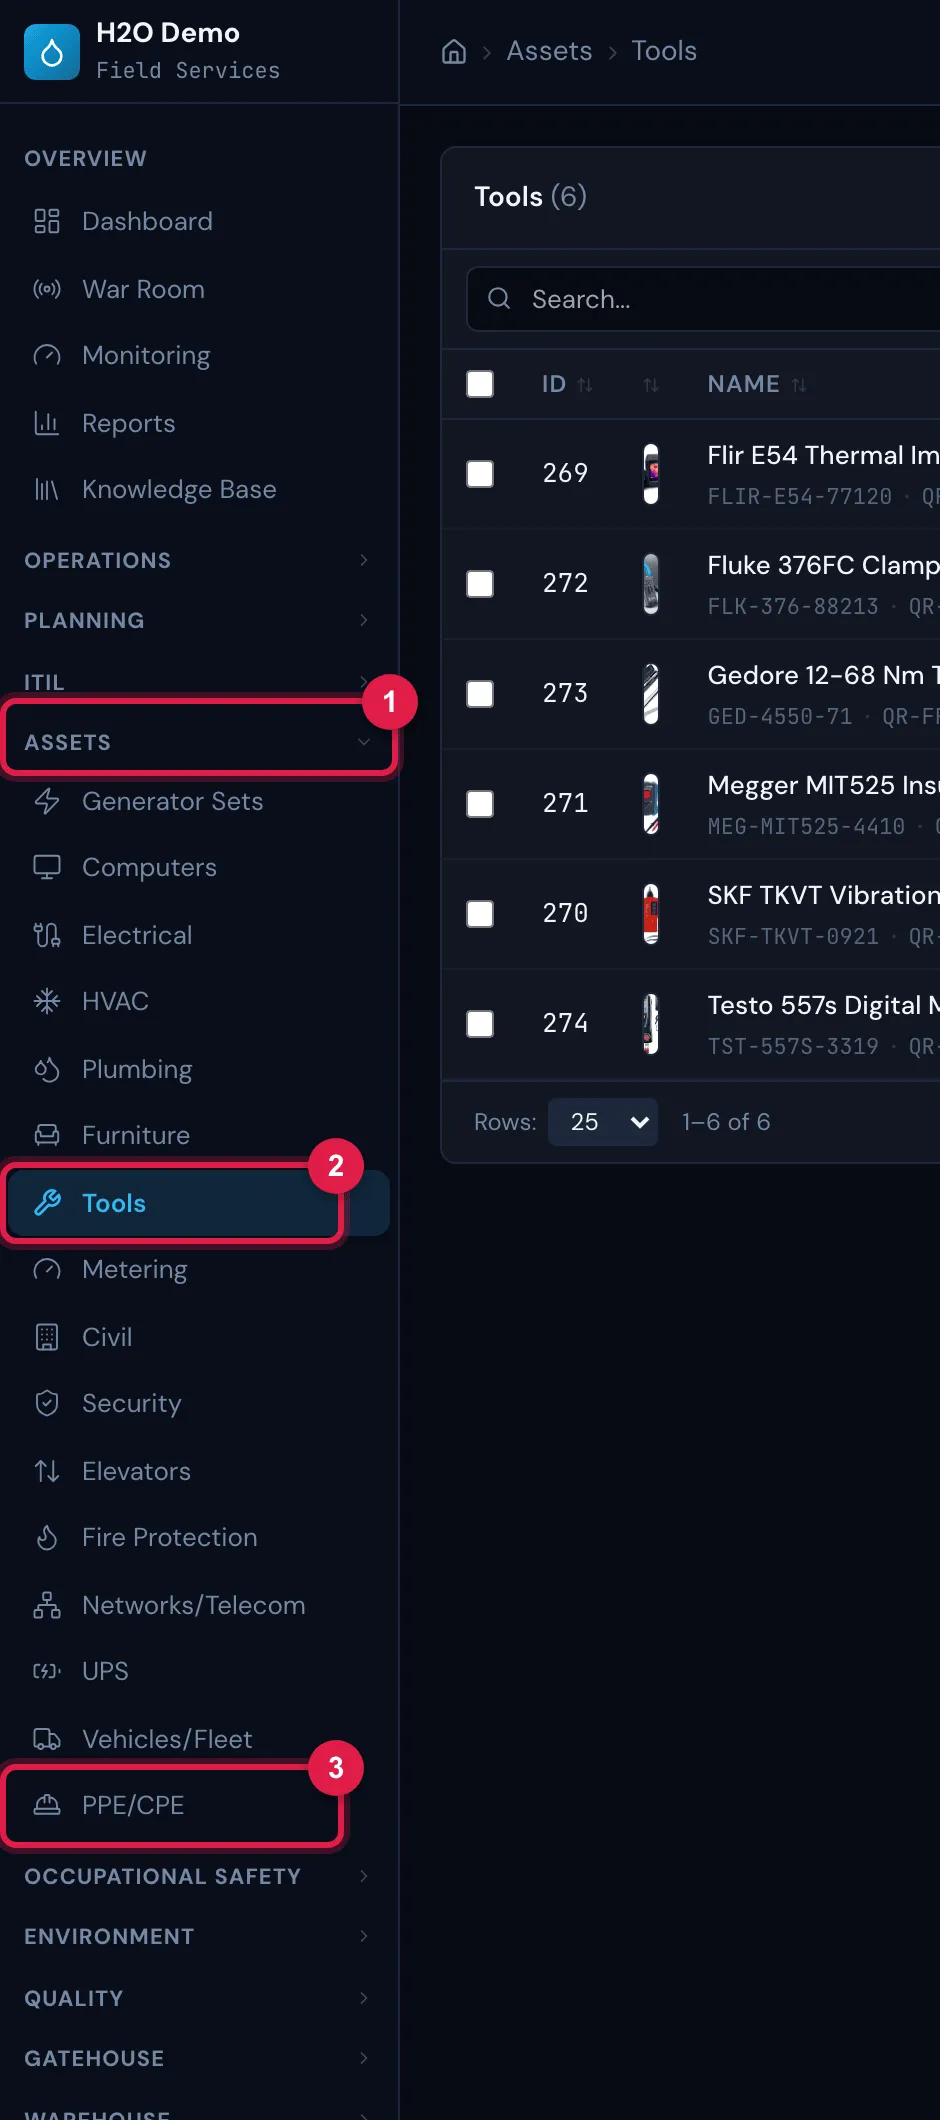Check the row for tool ID 269
This screenshot has height=2120, width=940.
[x=480, y=474]
